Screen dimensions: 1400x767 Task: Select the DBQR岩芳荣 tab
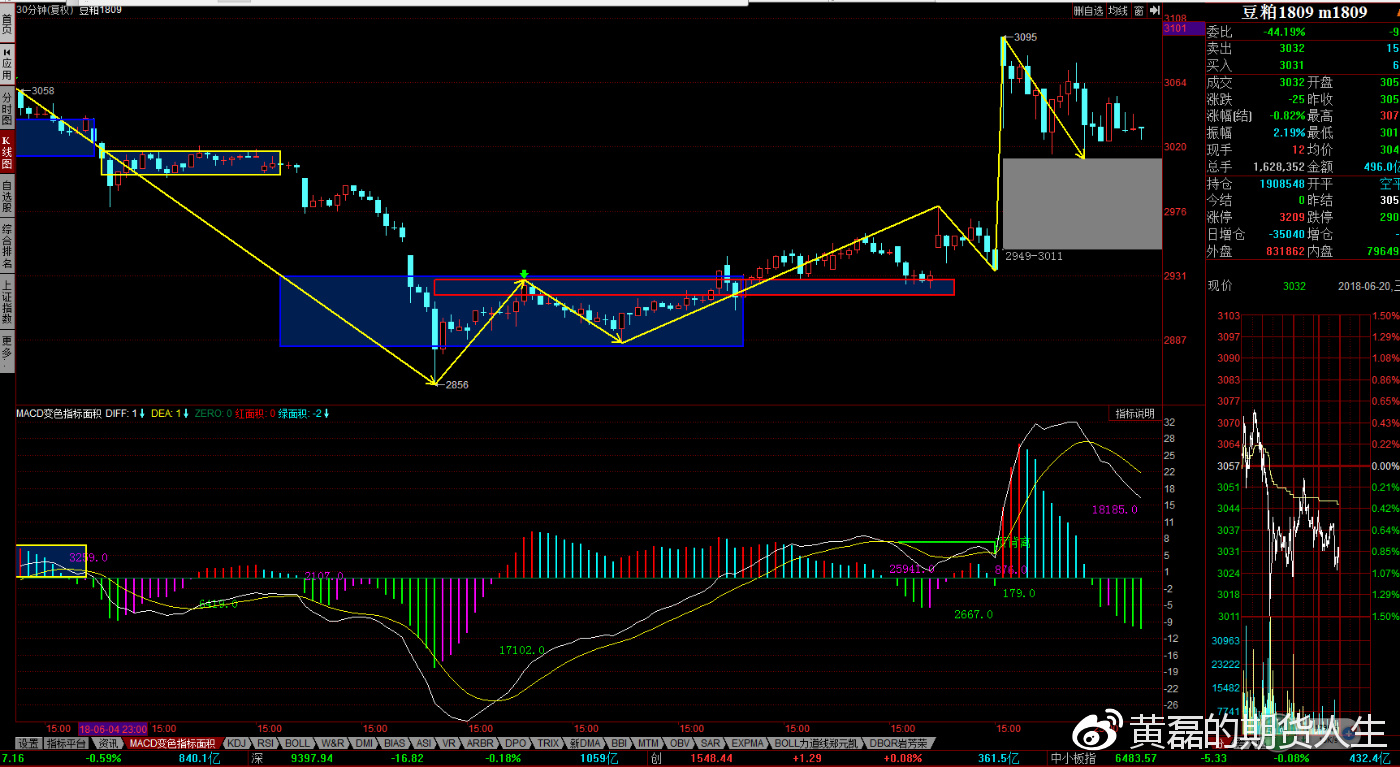coord(900,743)
